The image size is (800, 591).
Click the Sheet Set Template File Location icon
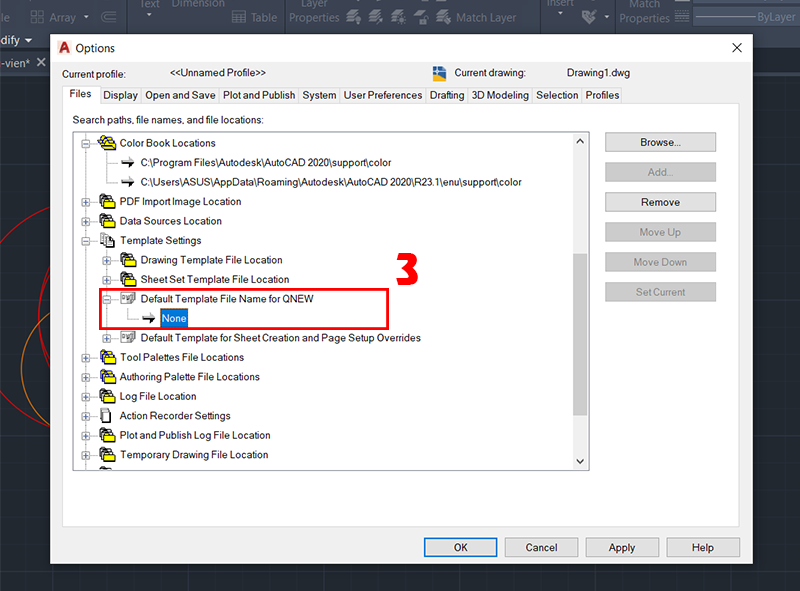coord(128,279)
